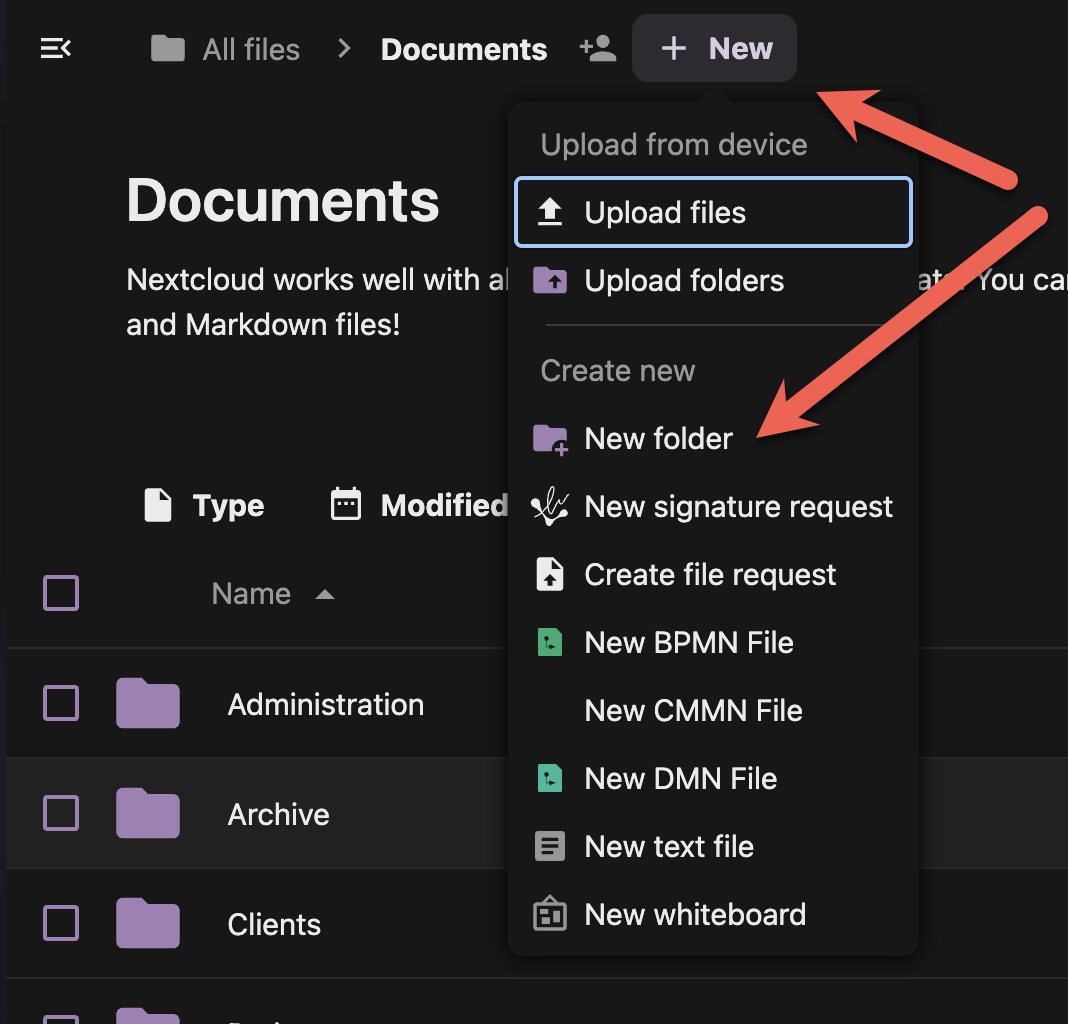
Task: Navigate to All files breadcrumb
Action: coord(250,49)
